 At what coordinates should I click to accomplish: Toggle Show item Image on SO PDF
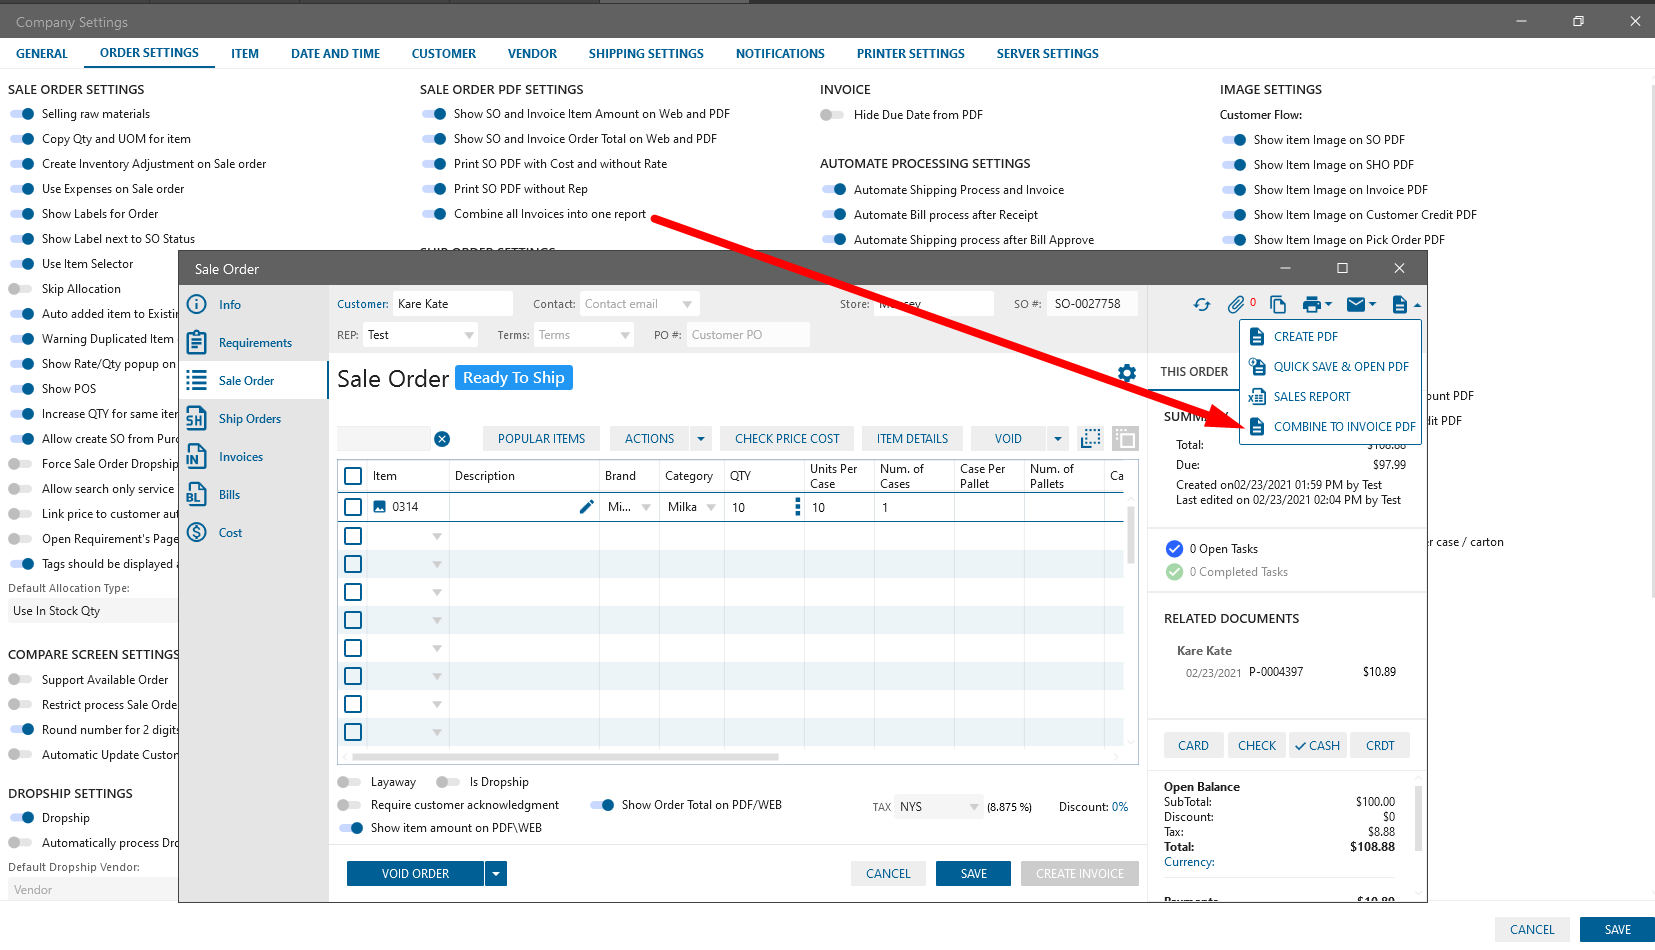pyautogui.click(x=1234, y=140)
